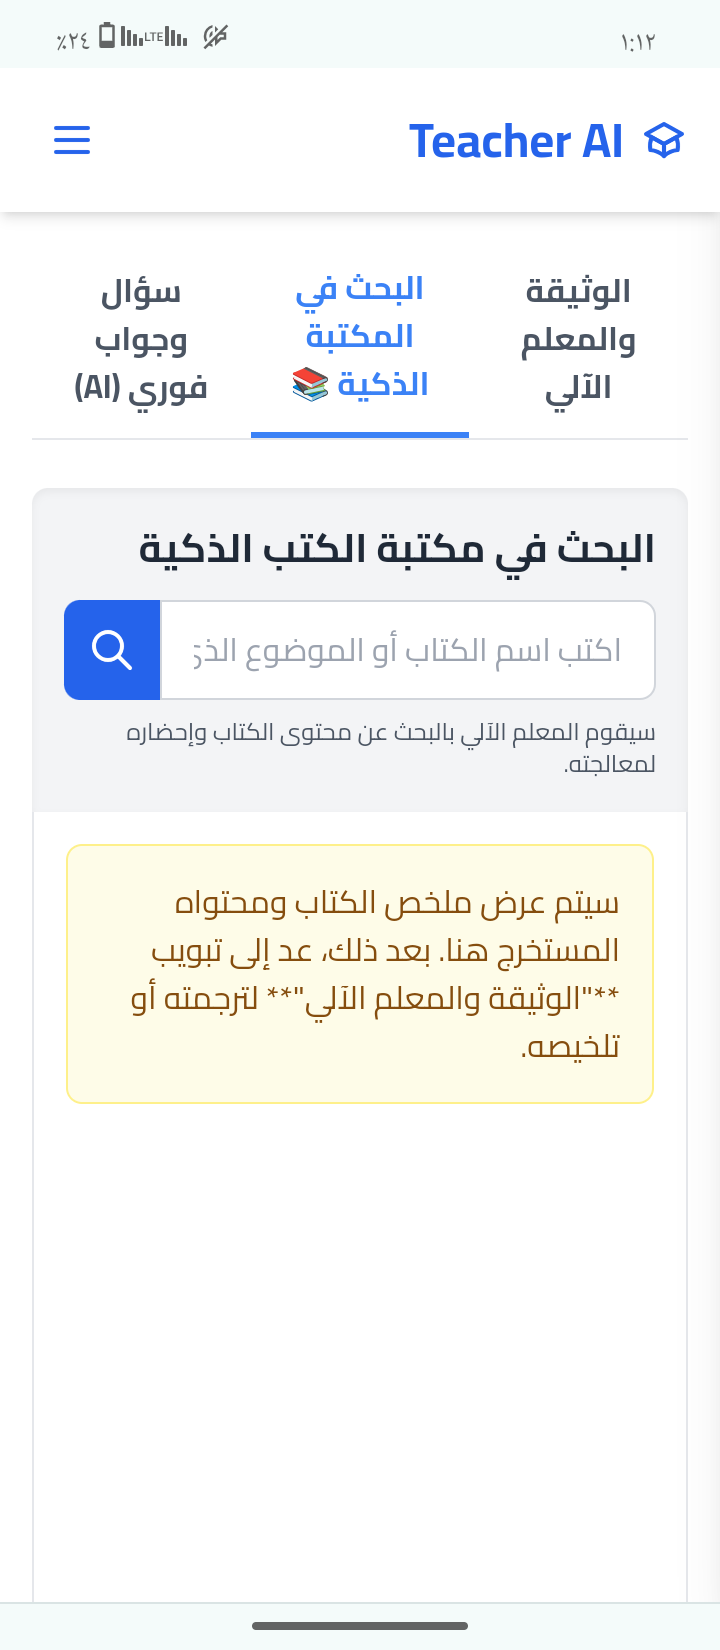720x1650 pixels.
Task: Switch to الوثيقة والمعلم الآلي tab
Action: (x=578, y=340)
